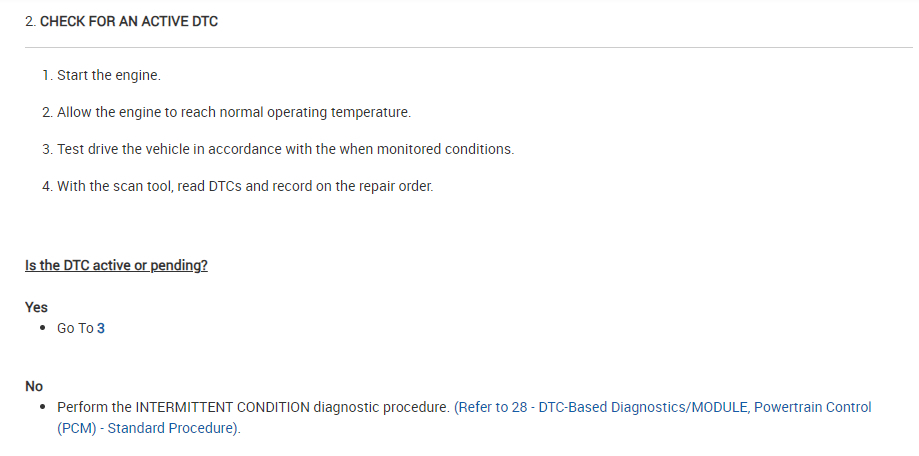919x456 pixels.
Task: Click the bullet point before "Go To 3"
Action: click(43, 328)
